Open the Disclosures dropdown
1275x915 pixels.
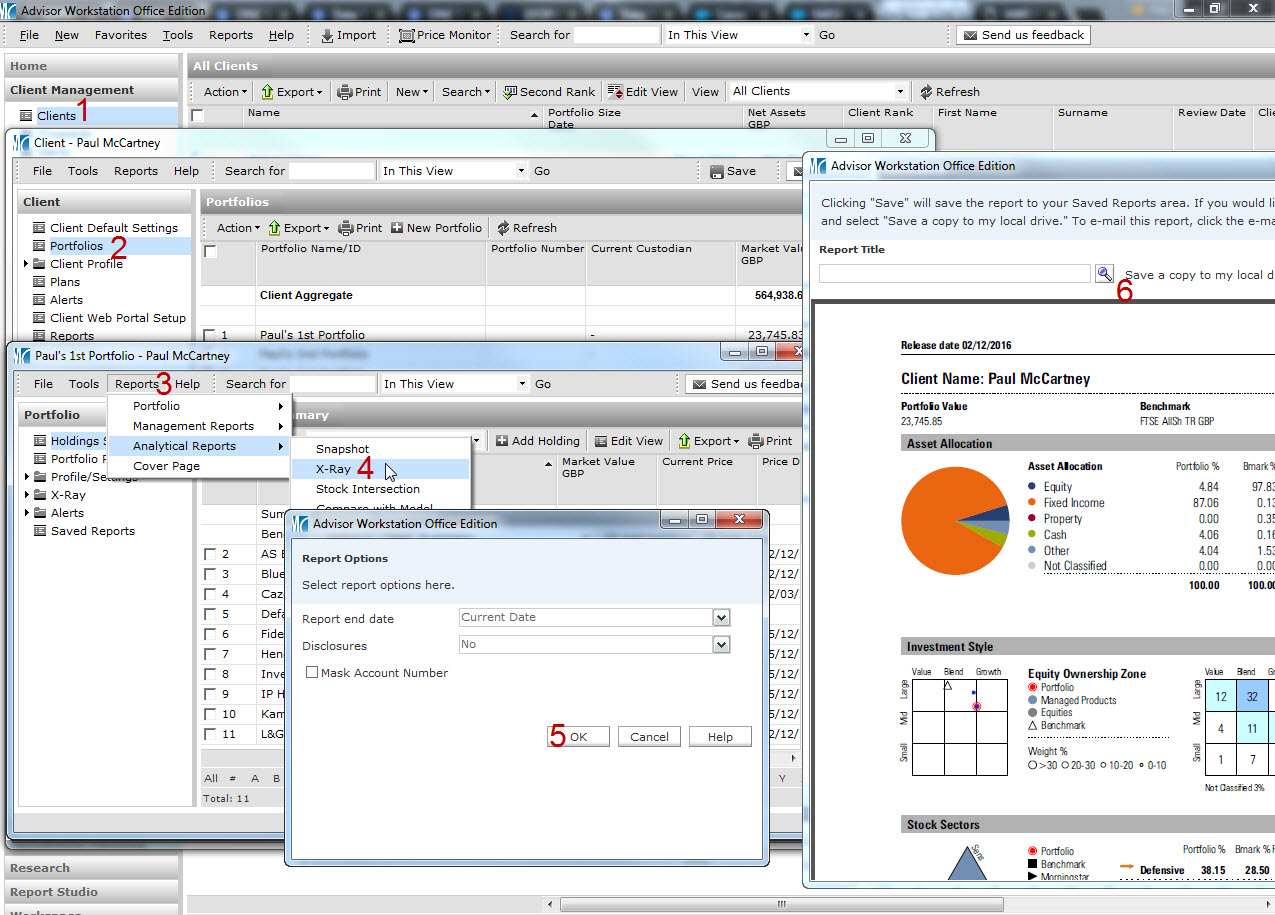[x=721, y=645]
